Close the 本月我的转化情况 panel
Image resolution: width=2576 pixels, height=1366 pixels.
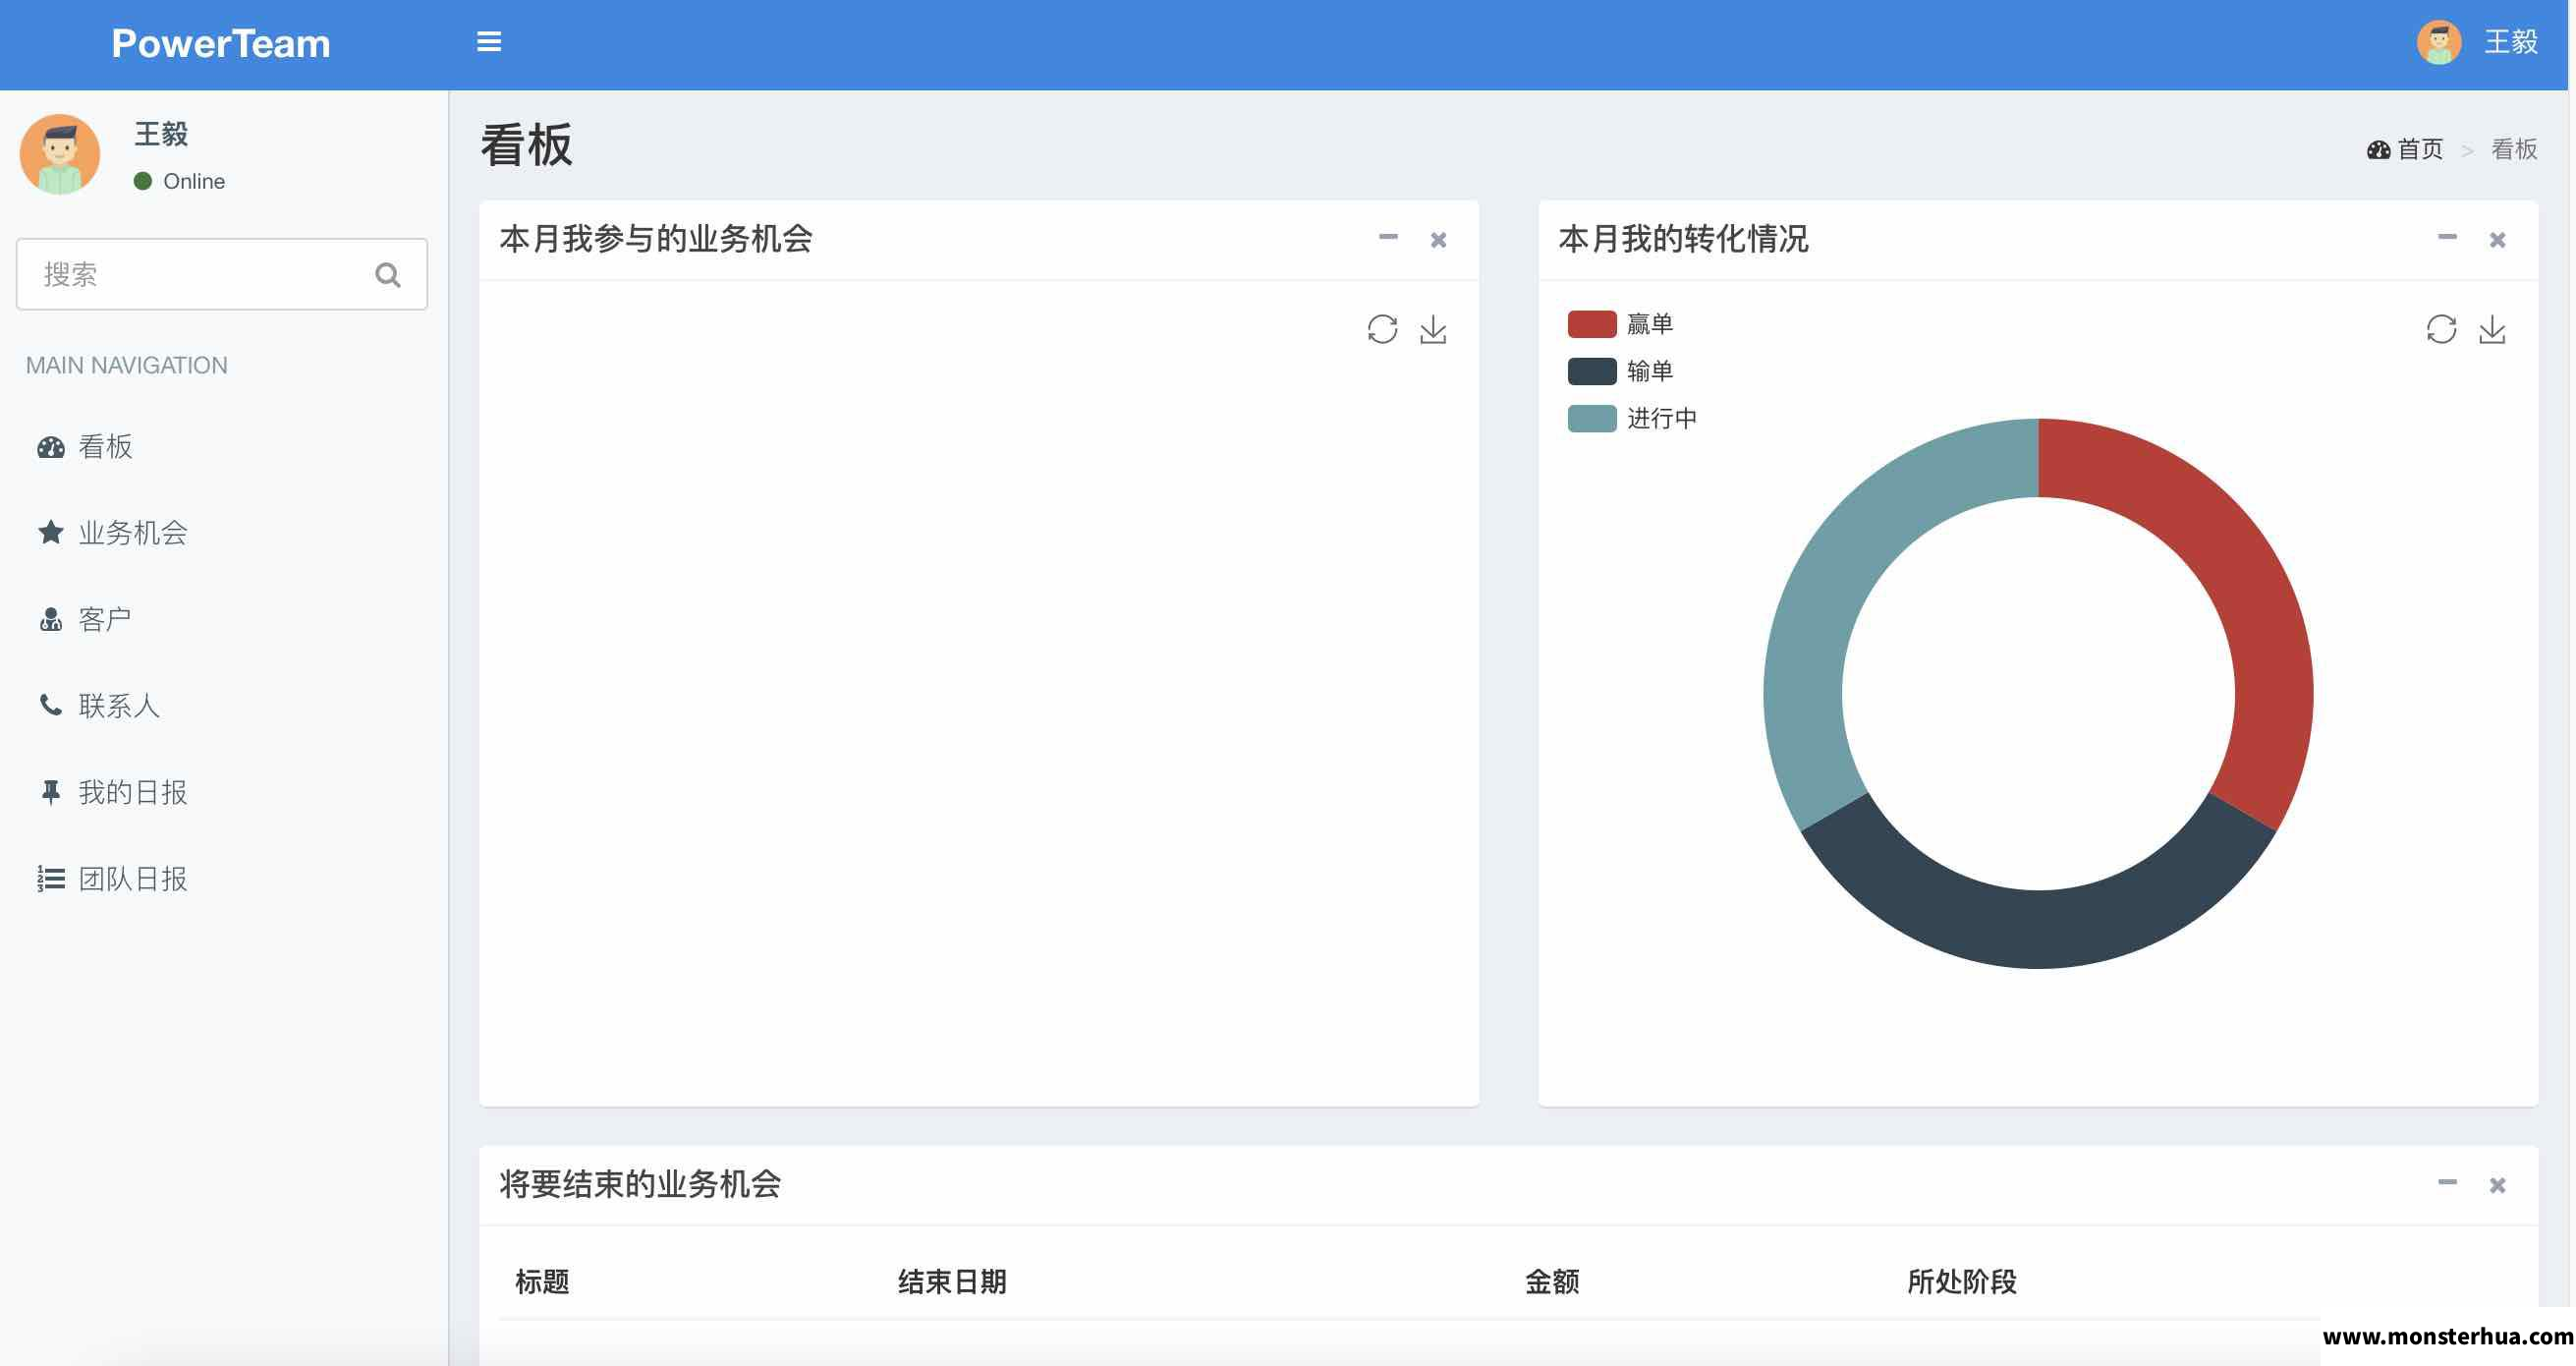tap(2497, 240)
